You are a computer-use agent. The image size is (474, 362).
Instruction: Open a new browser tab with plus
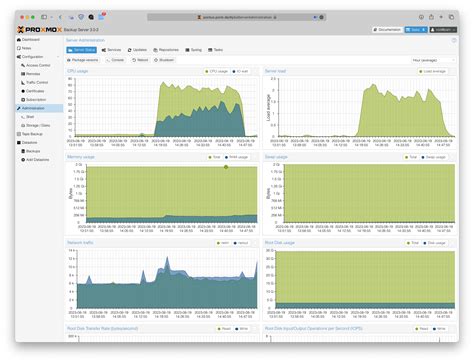point(441,17)
